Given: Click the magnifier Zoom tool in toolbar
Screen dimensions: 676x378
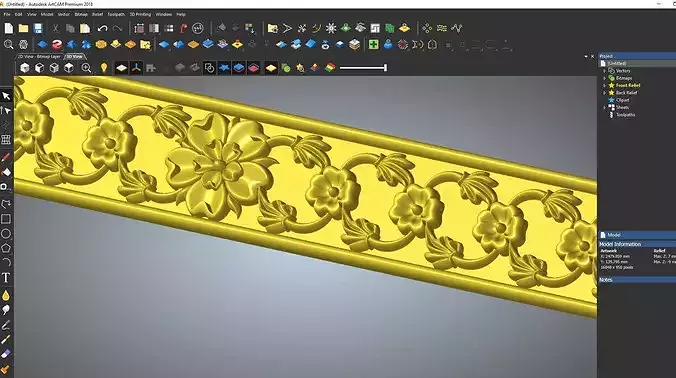Looking at the screenshot, I should pos(8,44).
